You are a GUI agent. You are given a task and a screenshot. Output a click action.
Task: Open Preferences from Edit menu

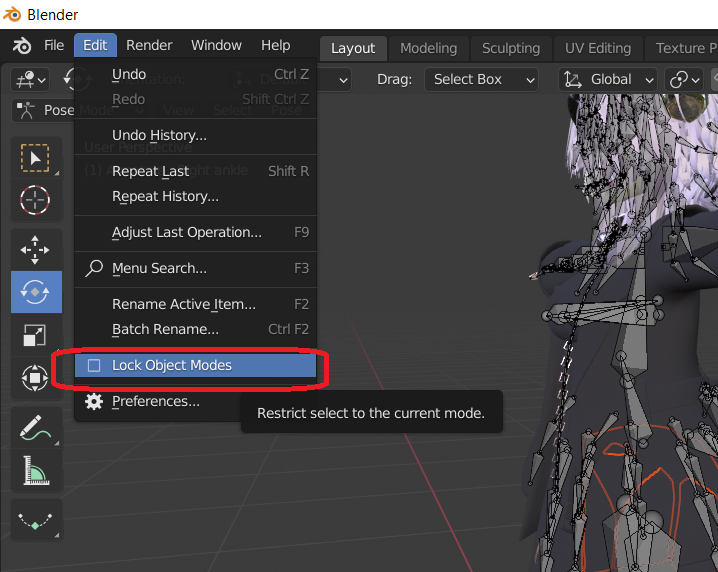pos(156,402)
